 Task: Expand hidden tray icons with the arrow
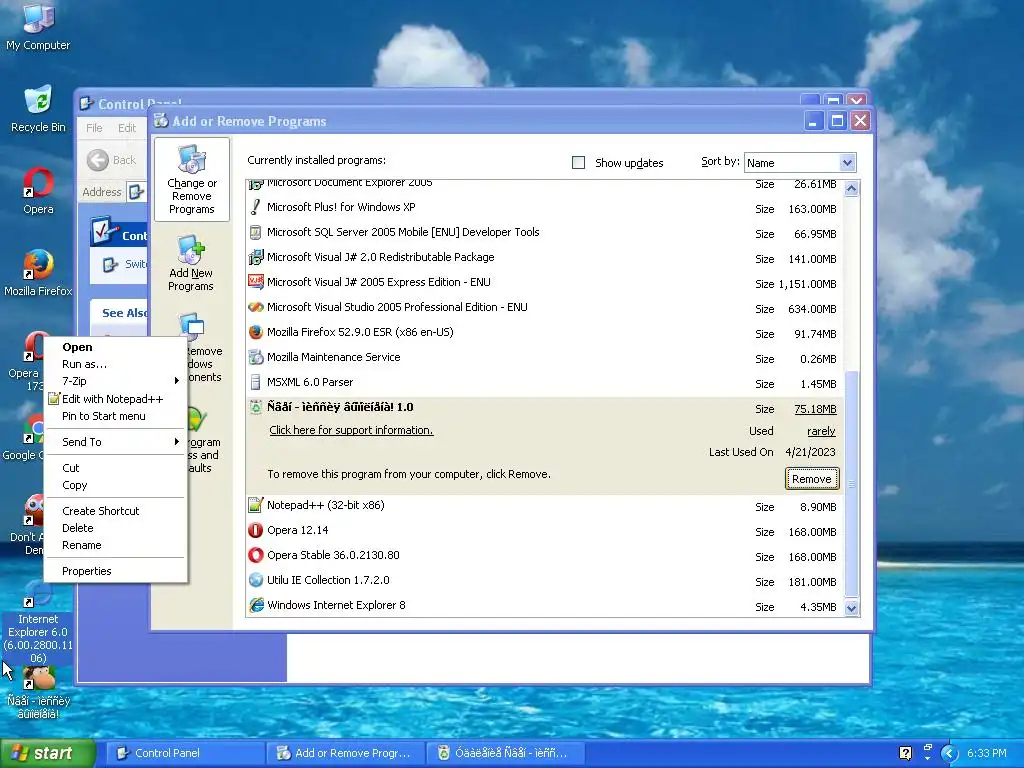[949, 753]
